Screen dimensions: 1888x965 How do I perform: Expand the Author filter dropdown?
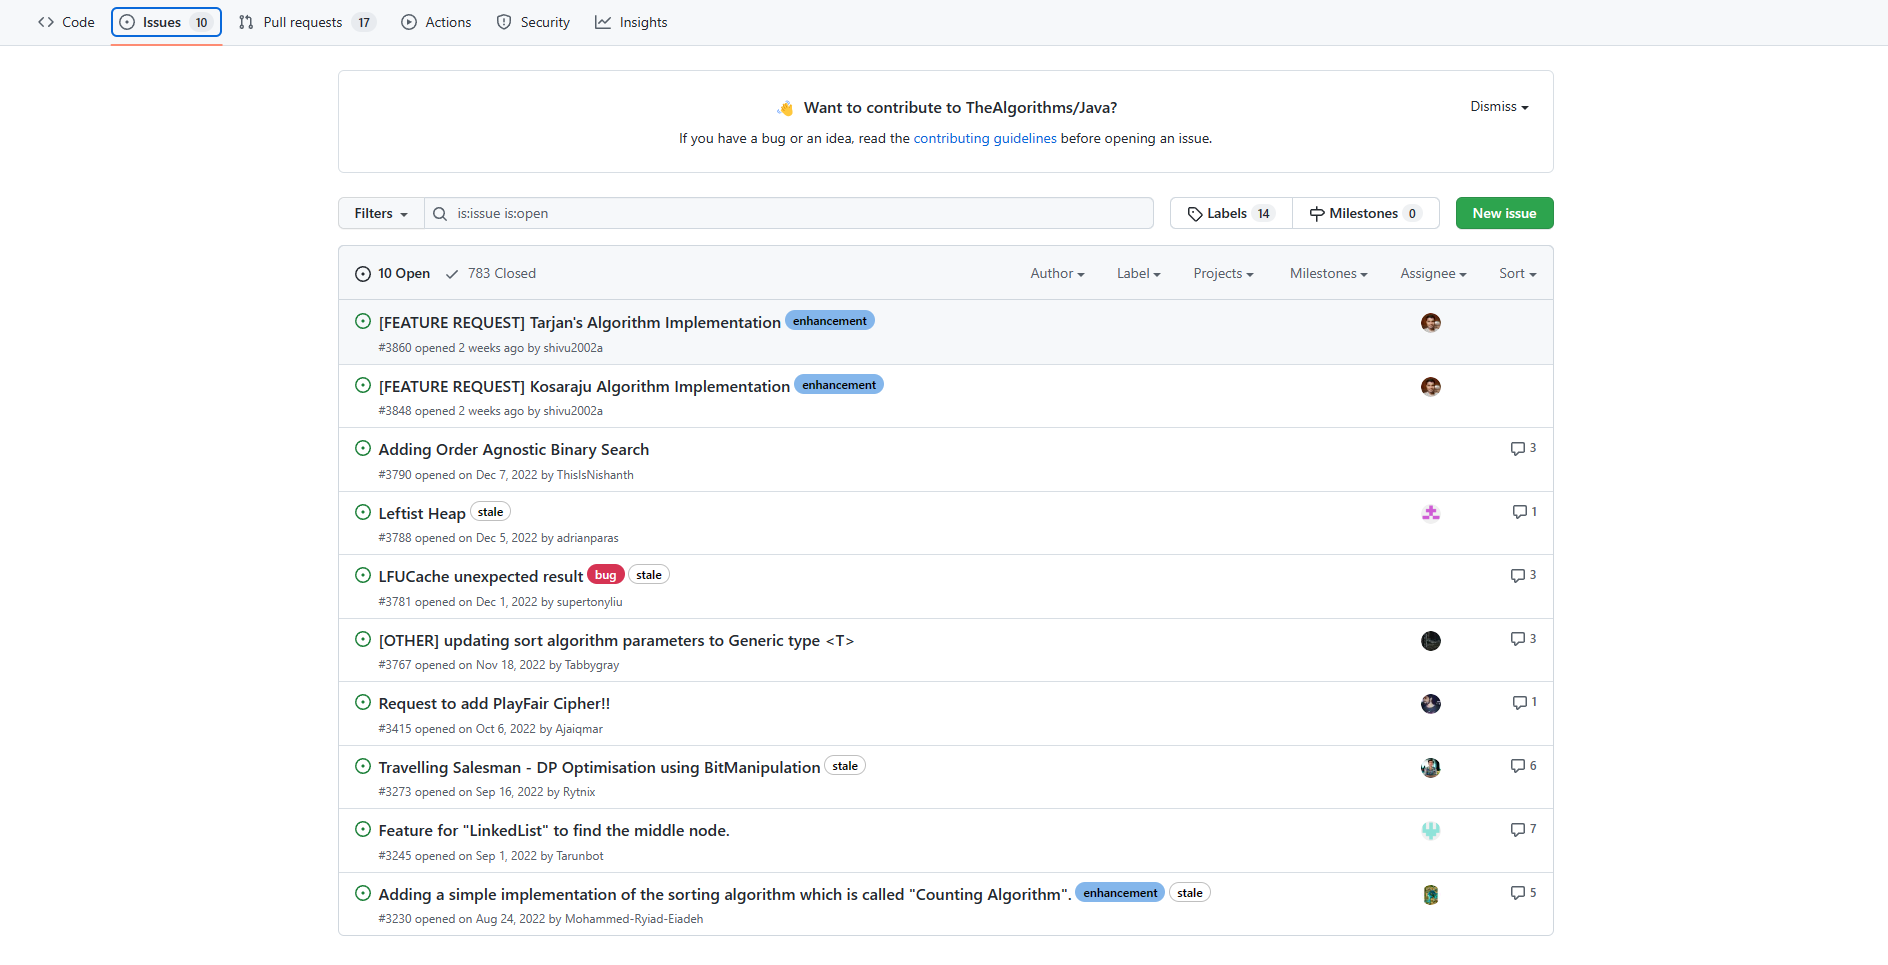[x=1057, y=273]
